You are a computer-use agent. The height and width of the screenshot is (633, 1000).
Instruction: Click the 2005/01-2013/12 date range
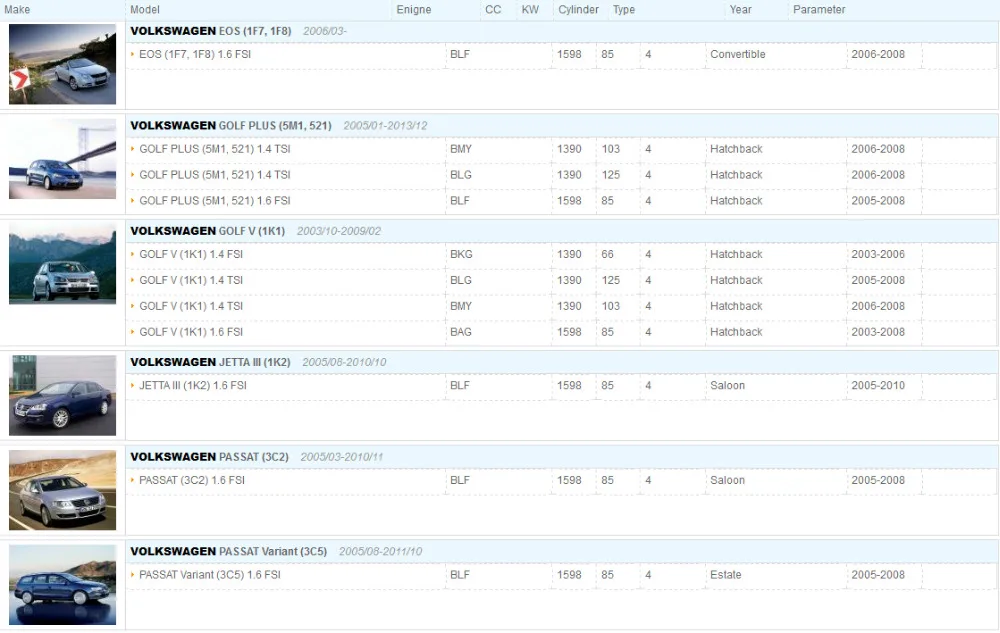coord(385,126)
